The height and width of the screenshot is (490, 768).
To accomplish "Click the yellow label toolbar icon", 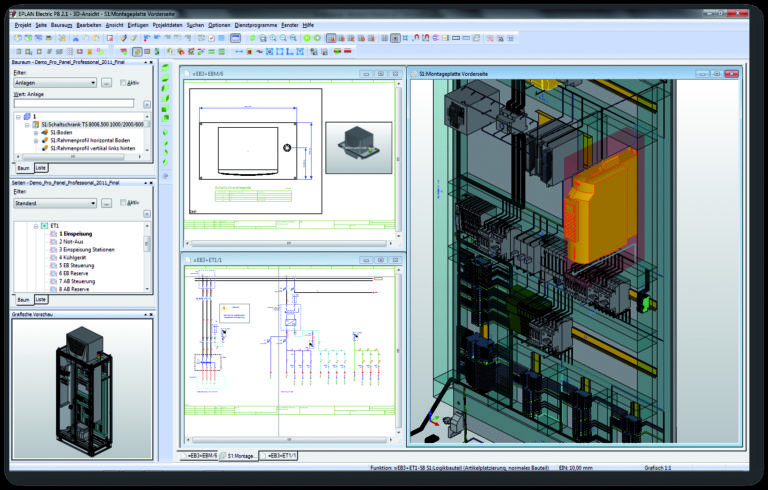I will coord(445,38).
